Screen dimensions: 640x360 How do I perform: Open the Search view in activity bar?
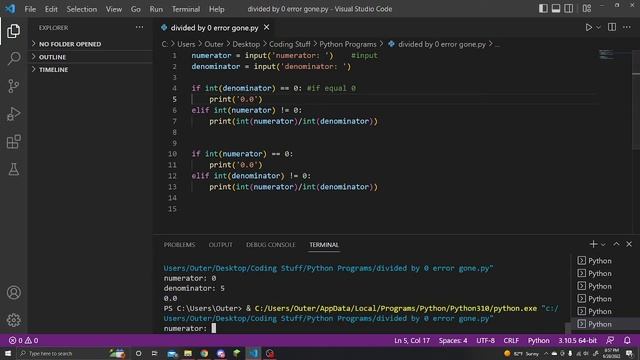pyautogui.click(x=13, y=58)
